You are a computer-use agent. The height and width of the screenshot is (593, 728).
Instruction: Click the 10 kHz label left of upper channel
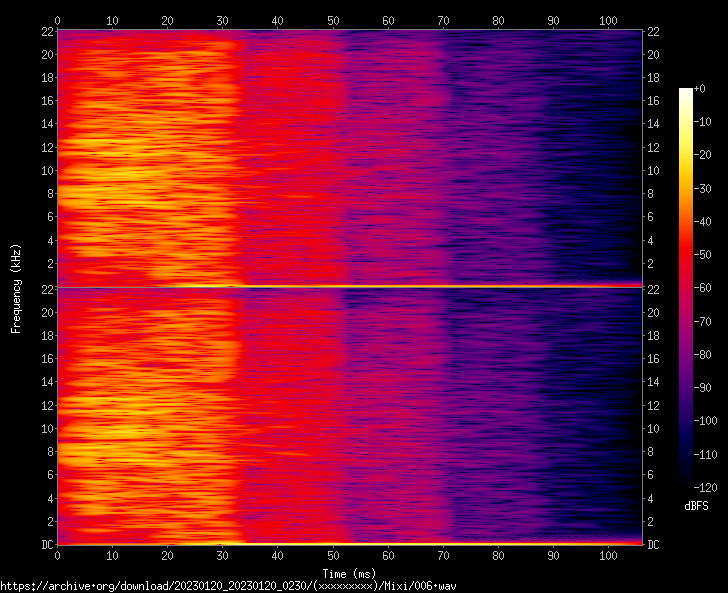47,171
